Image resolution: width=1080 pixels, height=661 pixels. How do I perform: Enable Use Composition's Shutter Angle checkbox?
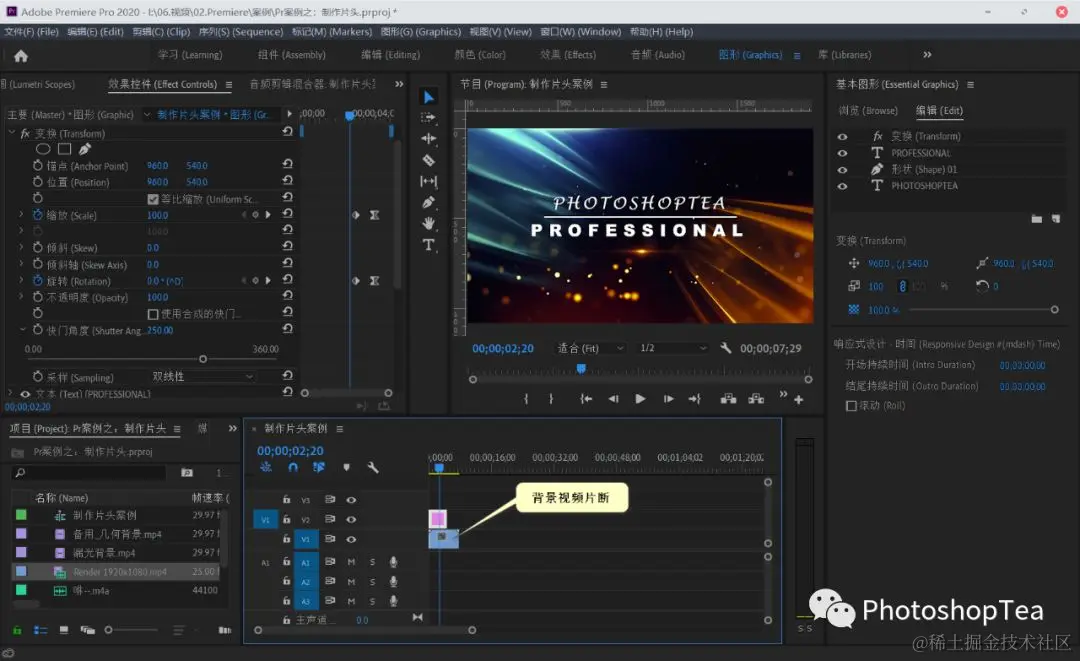[x=153, y=314]
